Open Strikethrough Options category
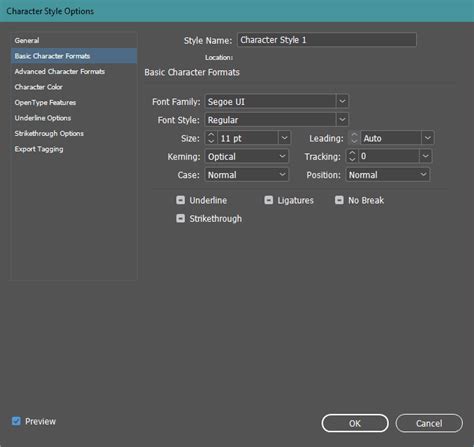 click(x=74, y=133)
